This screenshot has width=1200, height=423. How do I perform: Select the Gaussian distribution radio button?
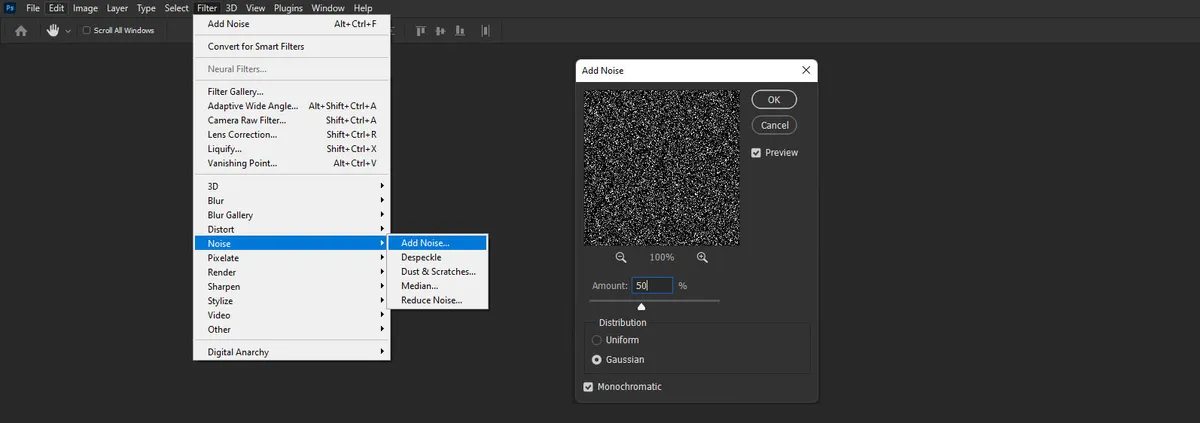pyautogui.click(x=597, y=359)
